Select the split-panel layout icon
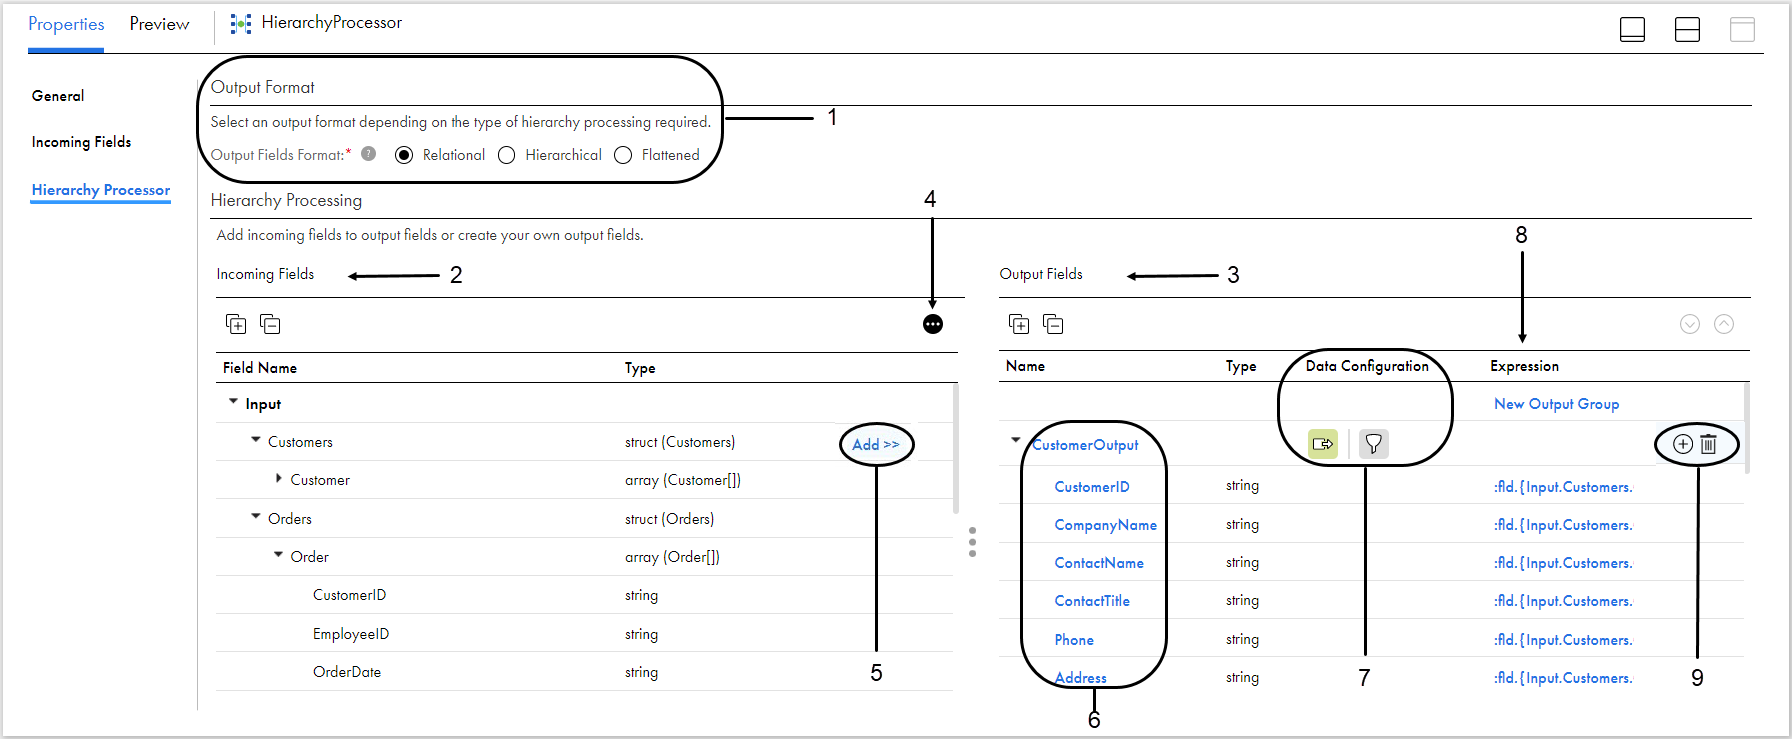Viewport: 1792px width, 740px height. click(1687, 30)
